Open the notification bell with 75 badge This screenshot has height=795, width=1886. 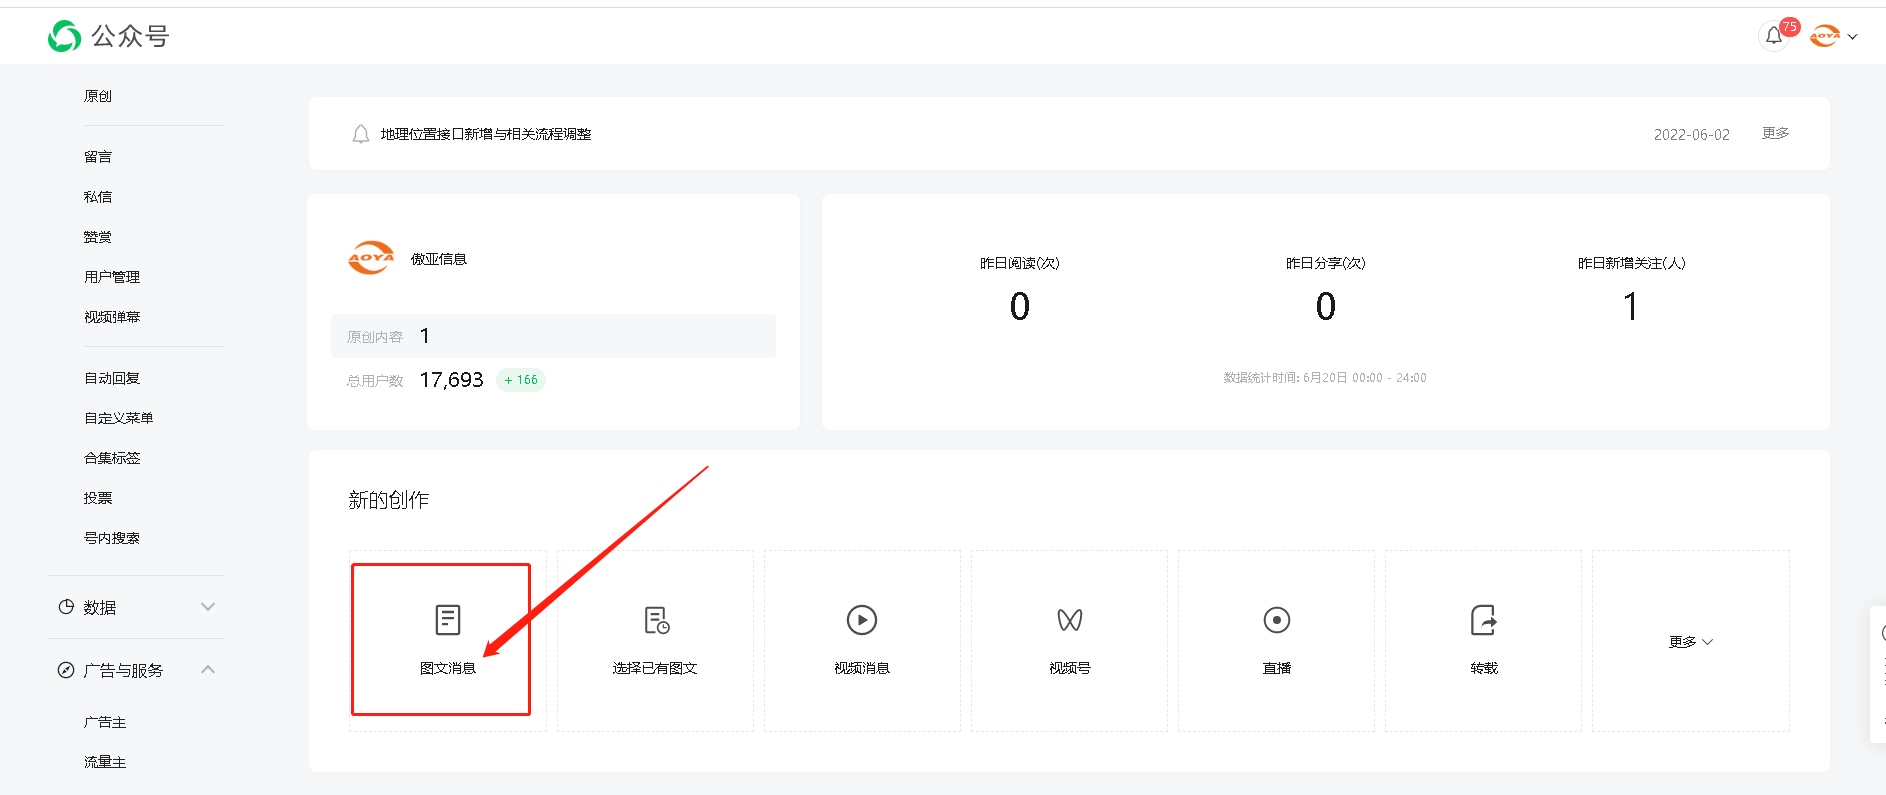(x=1774, y=36)
